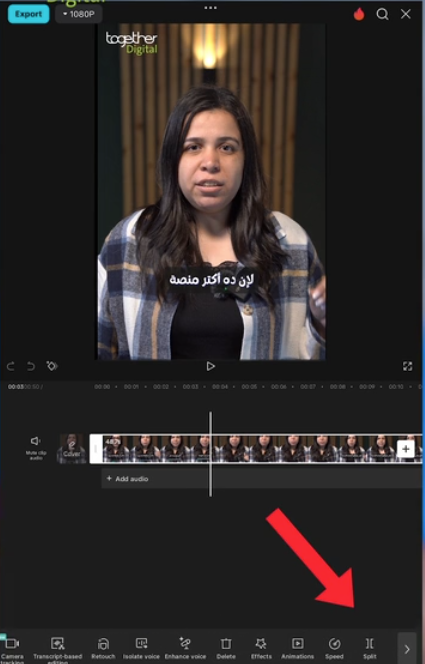Open the Retouch tool
Screen dimensions: 425x664
[103, 648]
